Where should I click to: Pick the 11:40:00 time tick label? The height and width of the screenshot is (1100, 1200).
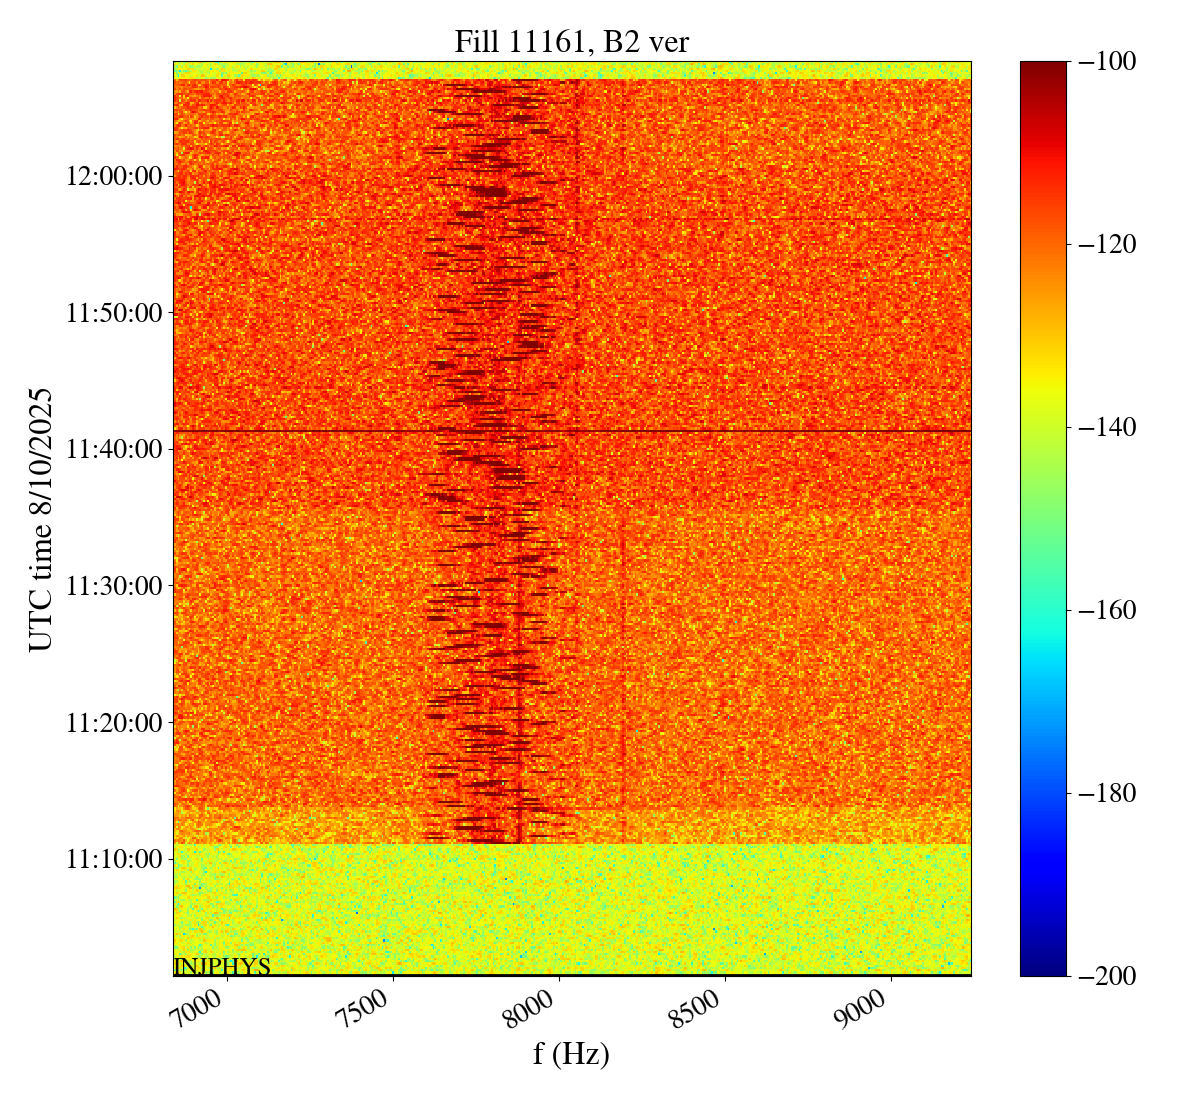(113, 449)
